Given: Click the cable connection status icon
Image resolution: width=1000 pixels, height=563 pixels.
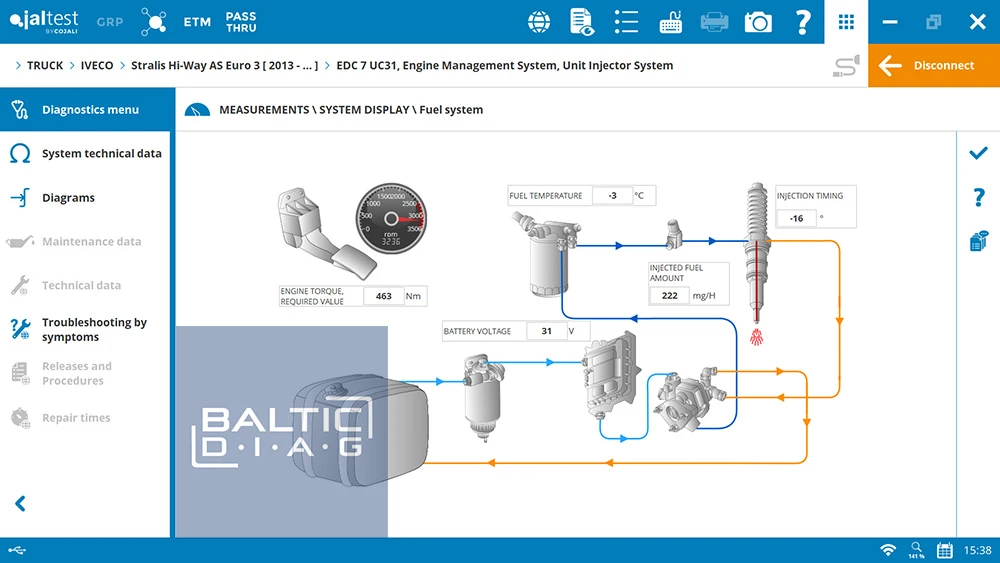Looking at the screenshot, I should click(846, 66).
